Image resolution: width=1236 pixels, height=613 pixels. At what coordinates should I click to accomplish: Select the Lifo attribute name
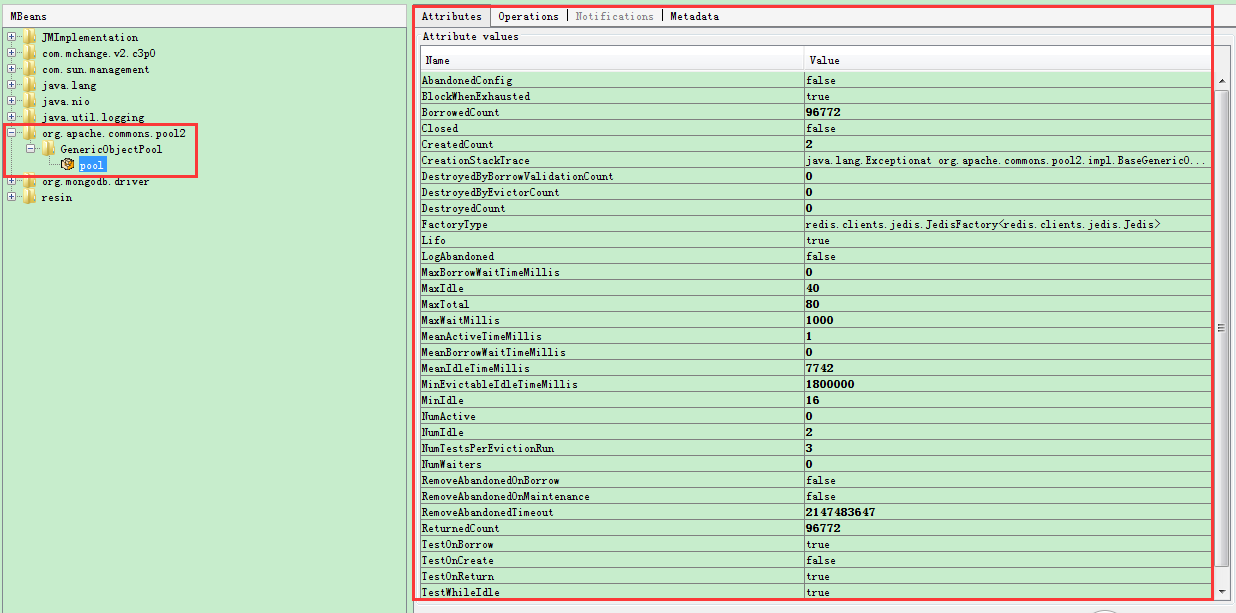click(x=433, y=240)
